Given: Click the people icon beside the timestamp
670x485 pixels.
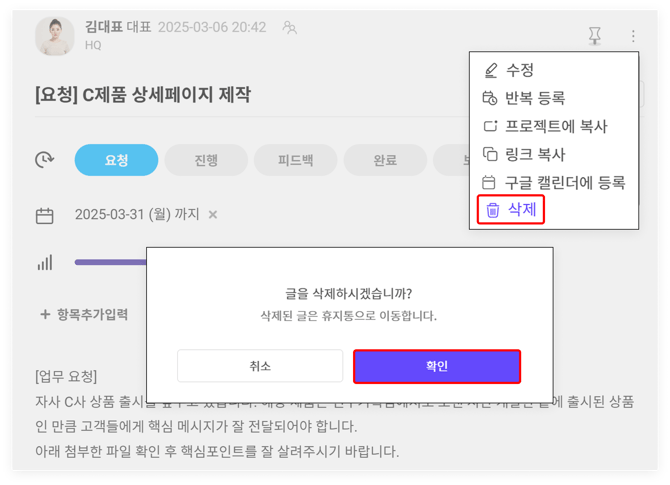Looking at the screenshot, I should pos(289,28).
